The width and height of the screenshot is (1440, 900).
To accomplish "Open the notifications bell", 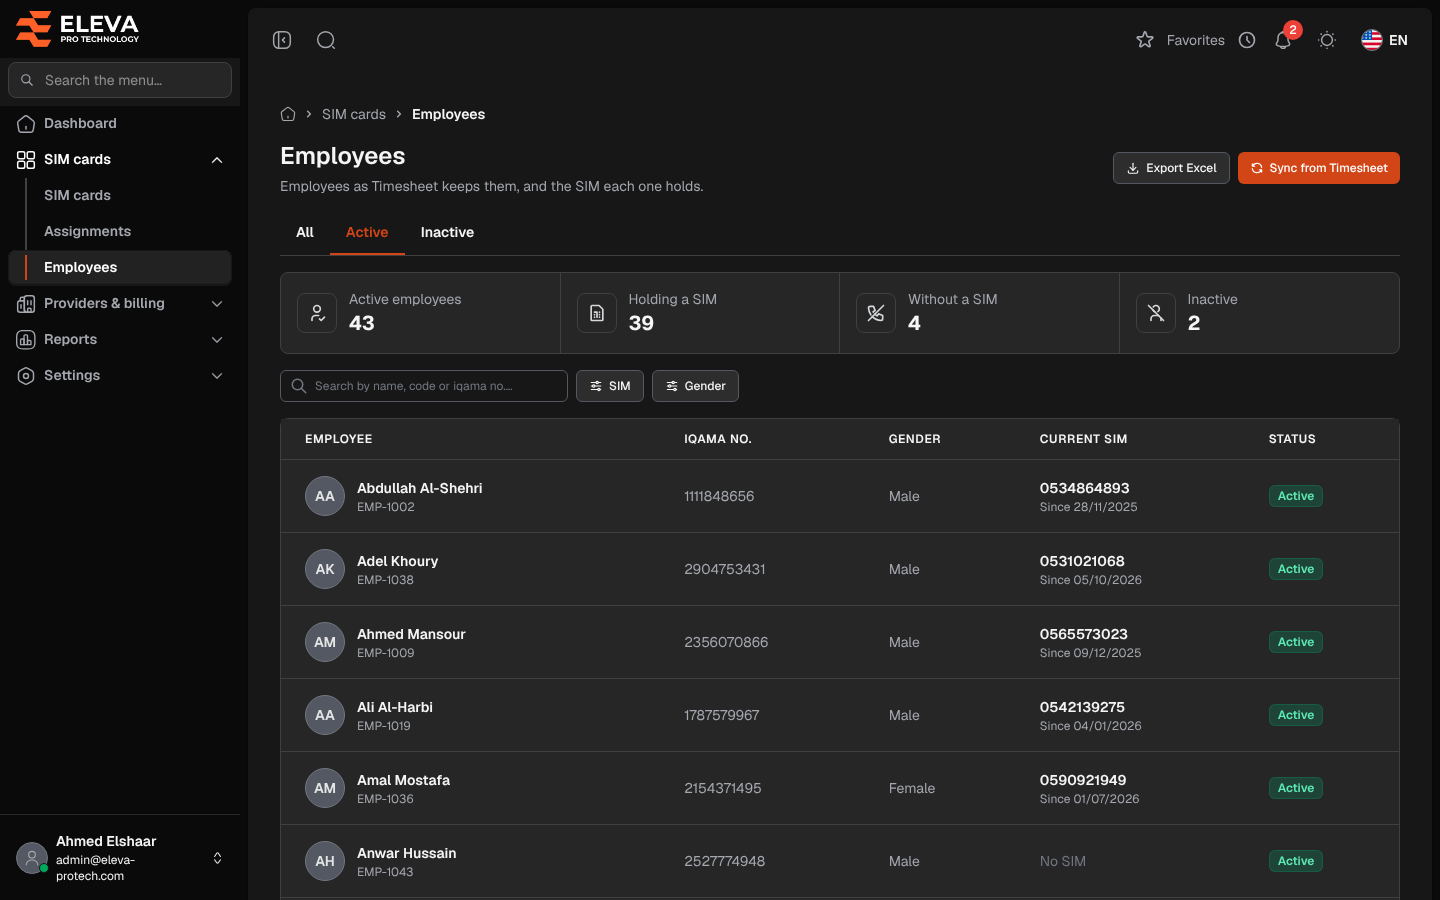I will coord(1283,40).
